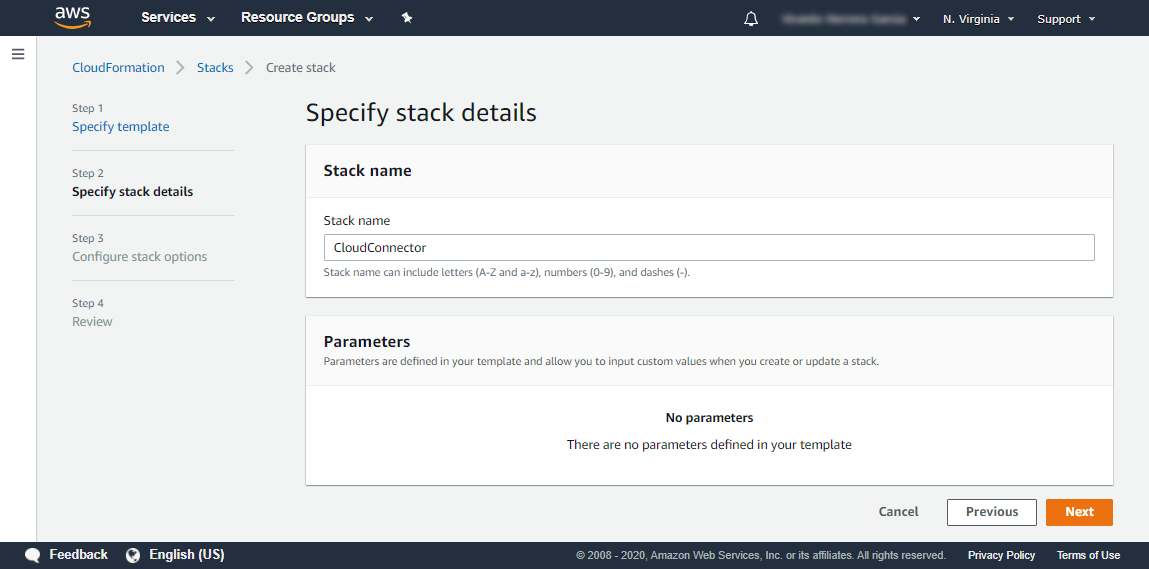
Task: Click the 'Create stack' breadcrumb text
Action: click(300, 67)
